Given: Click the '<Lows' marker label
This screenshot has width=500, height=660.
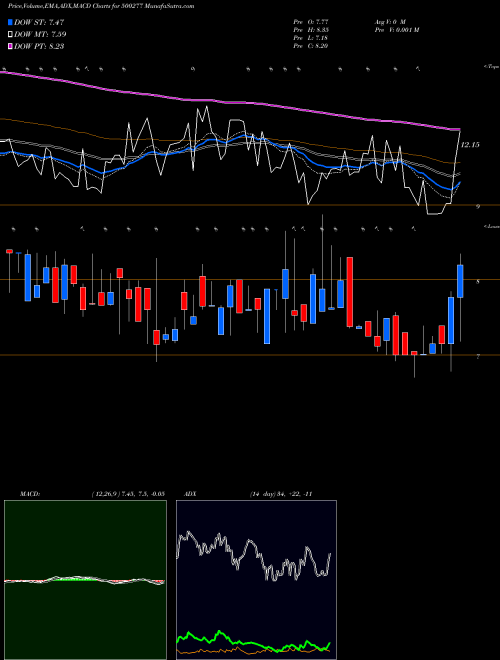Looking at the screenshot, I should point(491,226).
